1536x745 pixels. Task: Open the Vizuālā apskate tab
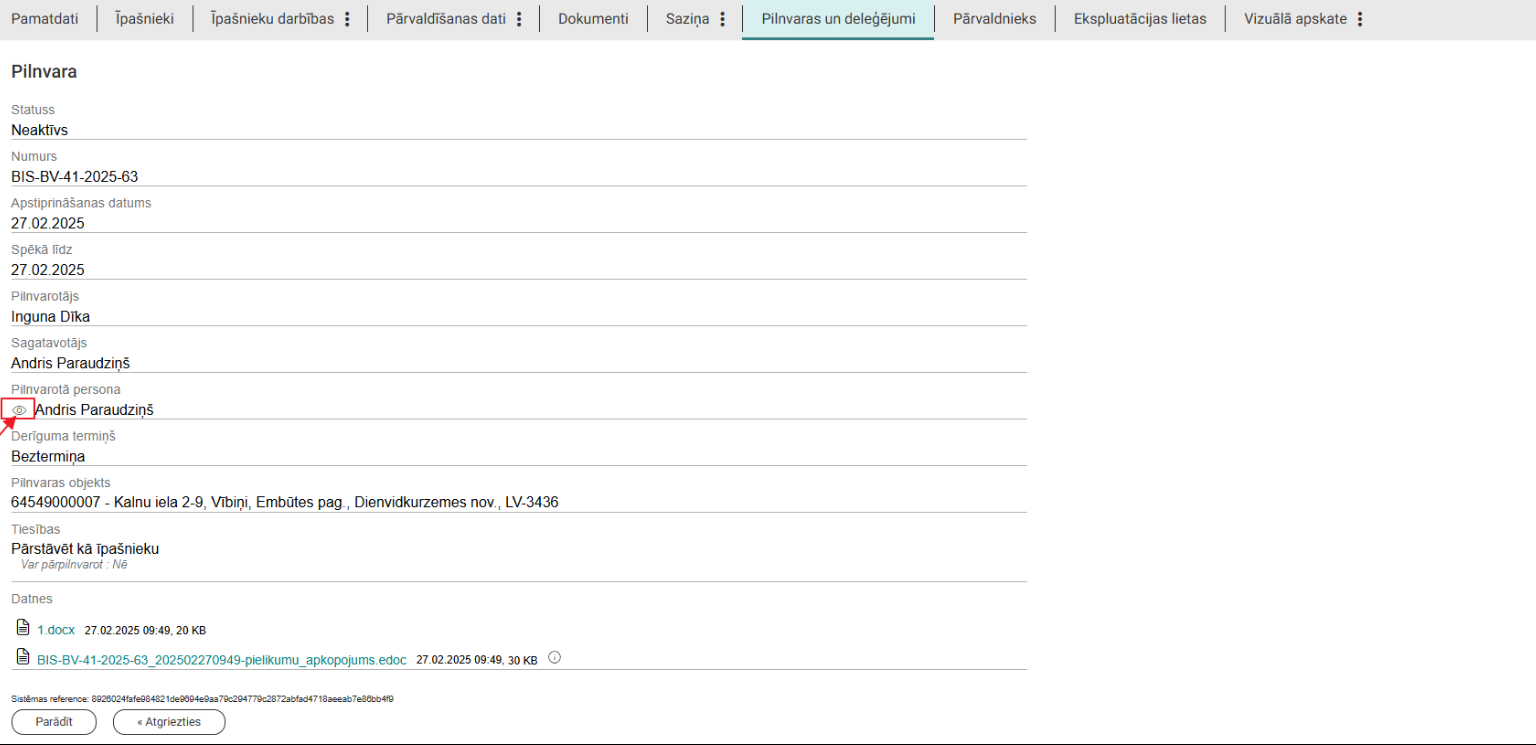[1295, 19]
